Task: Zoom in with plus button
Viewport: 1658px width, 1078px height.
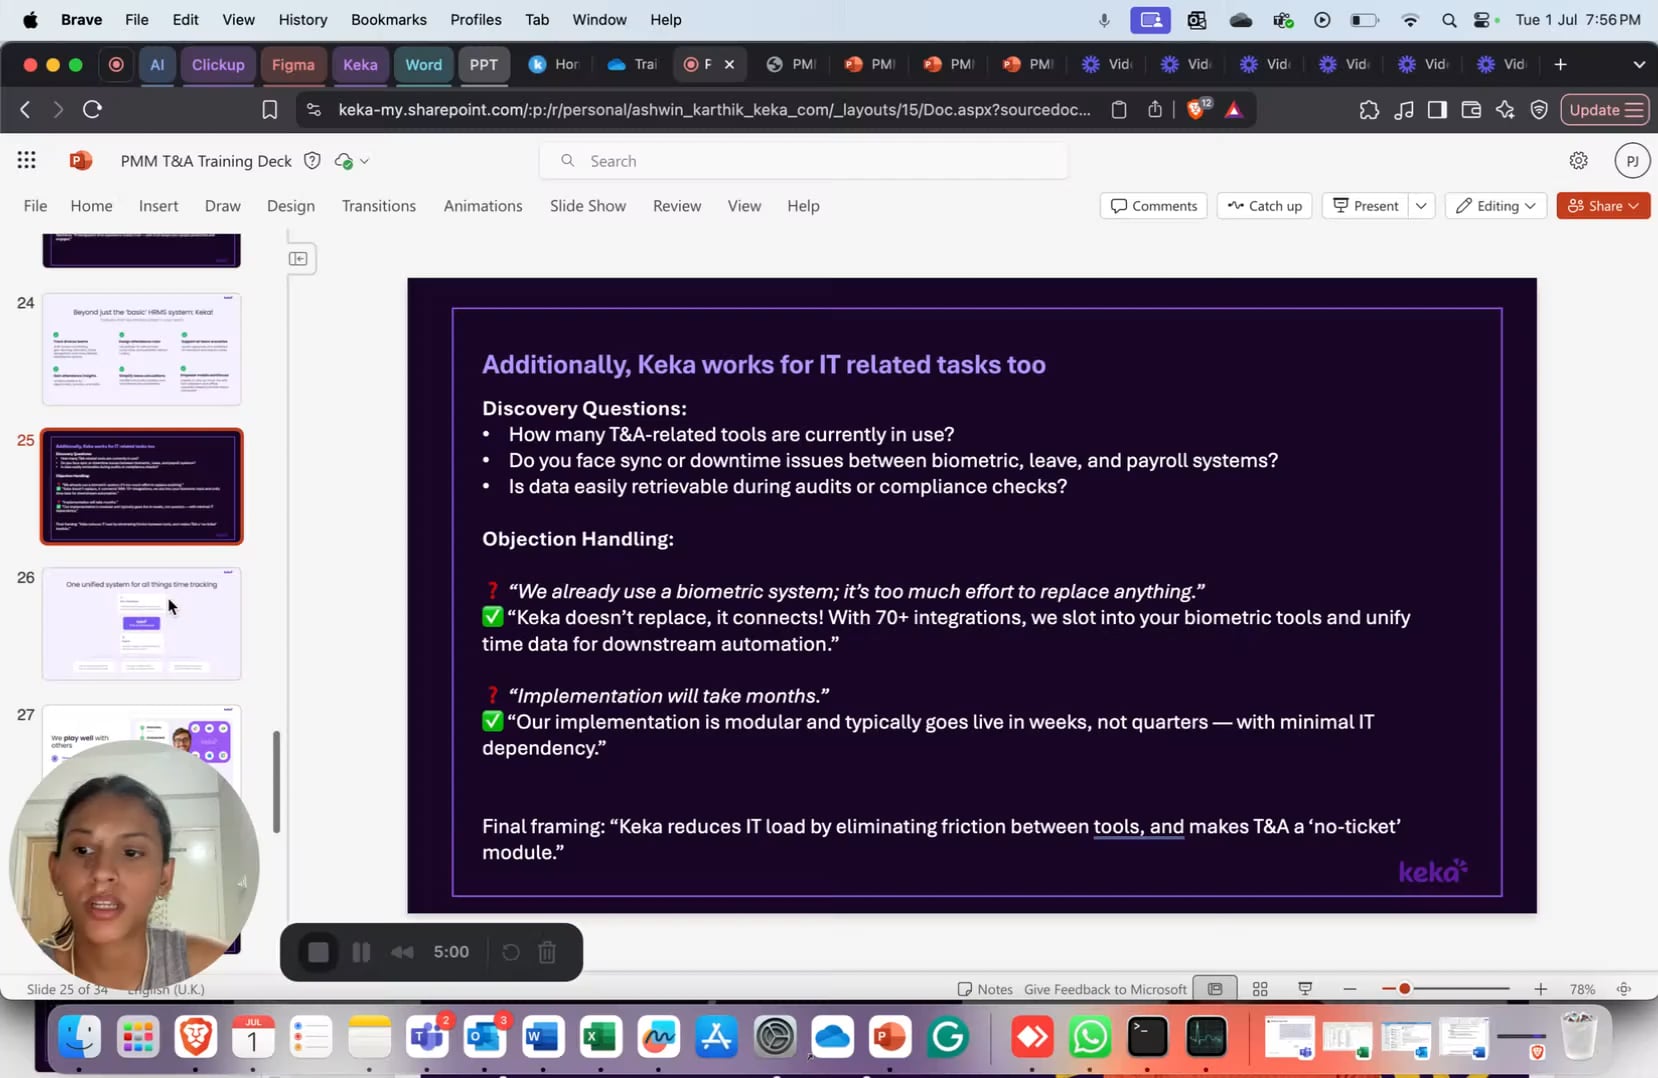Action: coord(1540,989)
